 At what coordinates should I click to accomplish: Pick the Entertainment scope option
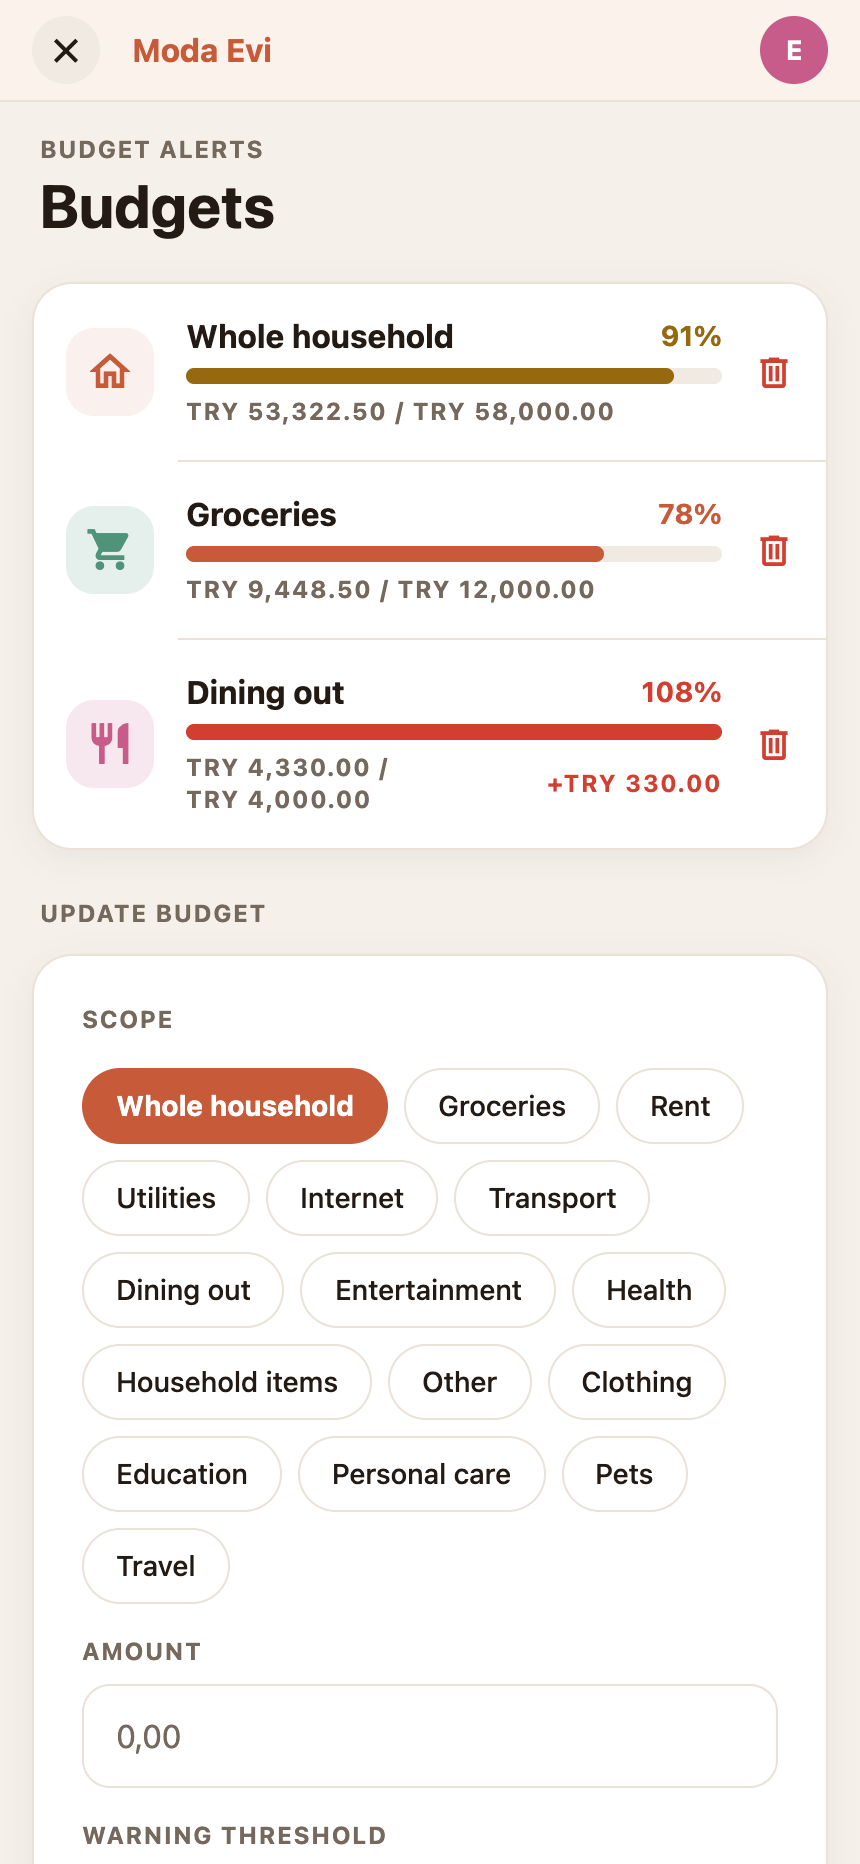click(428, 1290)
